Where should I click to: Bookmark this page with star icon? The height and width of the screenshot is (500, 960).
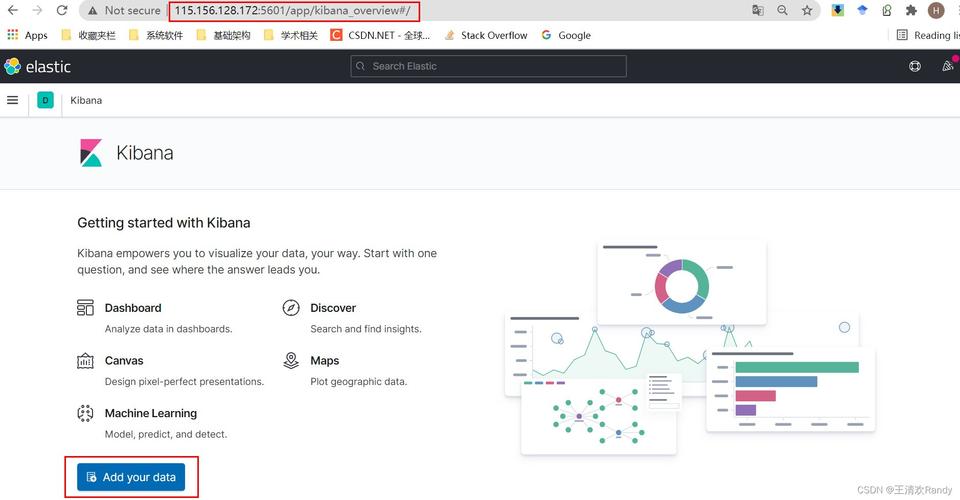click(x=808, y=10)
